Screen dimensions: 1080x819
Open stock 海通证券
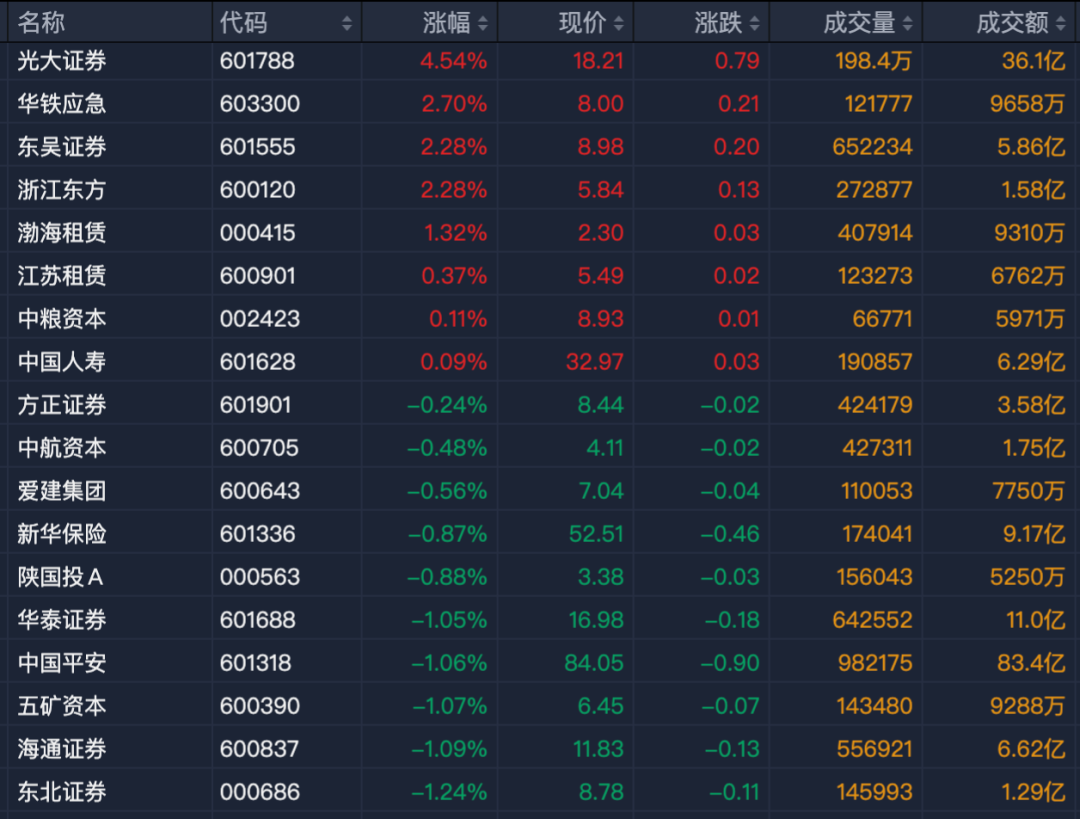tap(62, 749)
